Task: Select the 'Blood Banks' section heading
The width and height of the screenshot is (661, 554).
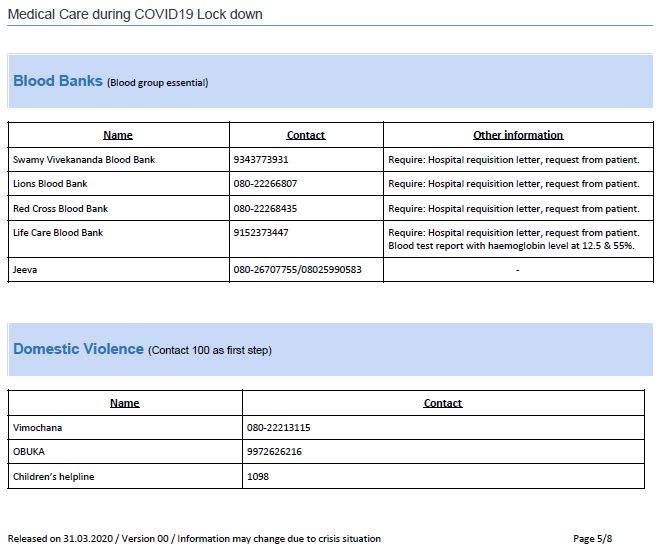Action: point(58,81)
